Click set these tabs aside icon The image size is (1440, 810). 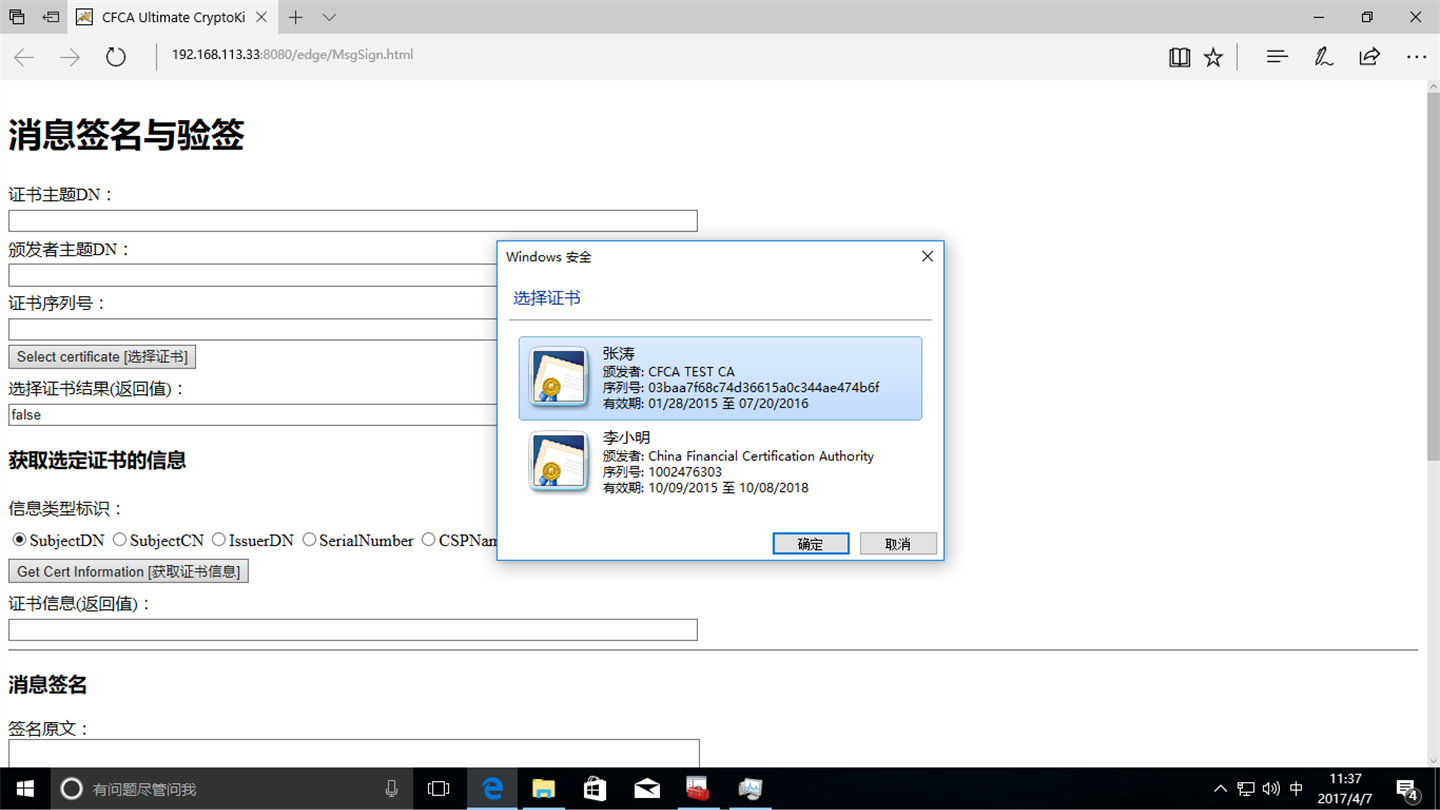pyautogui.click(x=51, y=17)
